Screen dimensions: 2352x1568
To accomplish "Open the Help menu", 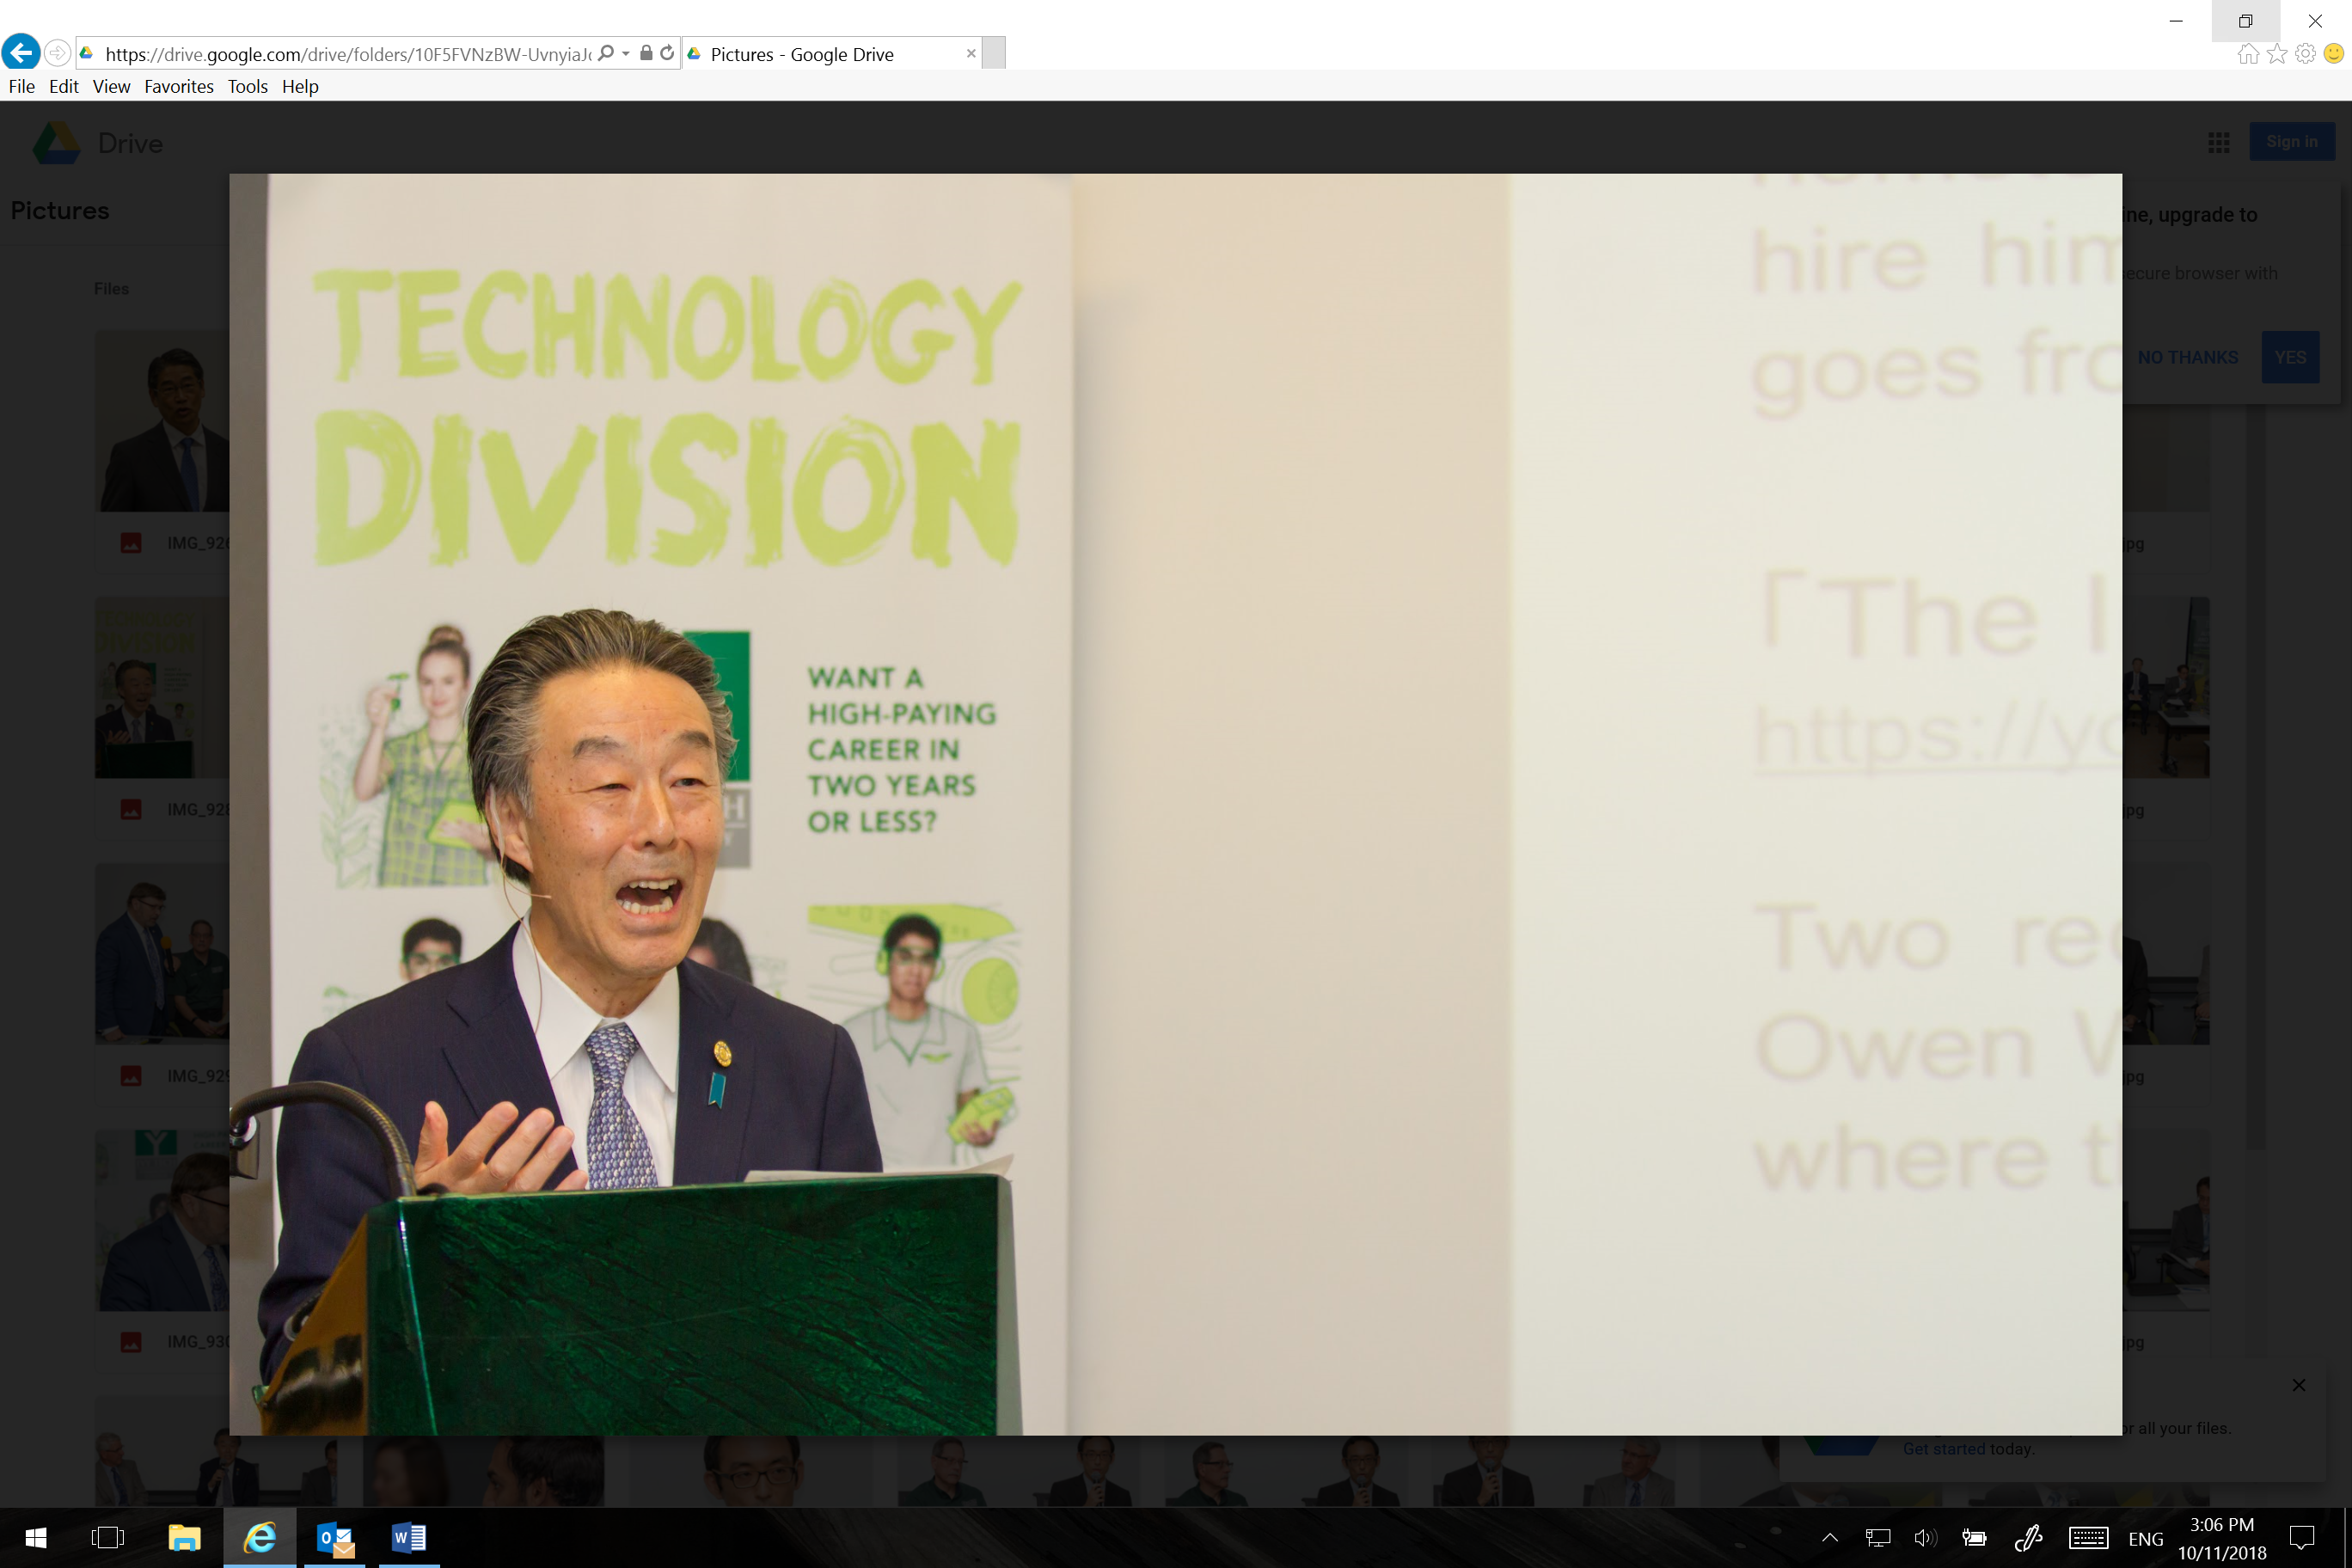I will pos(300,86).
